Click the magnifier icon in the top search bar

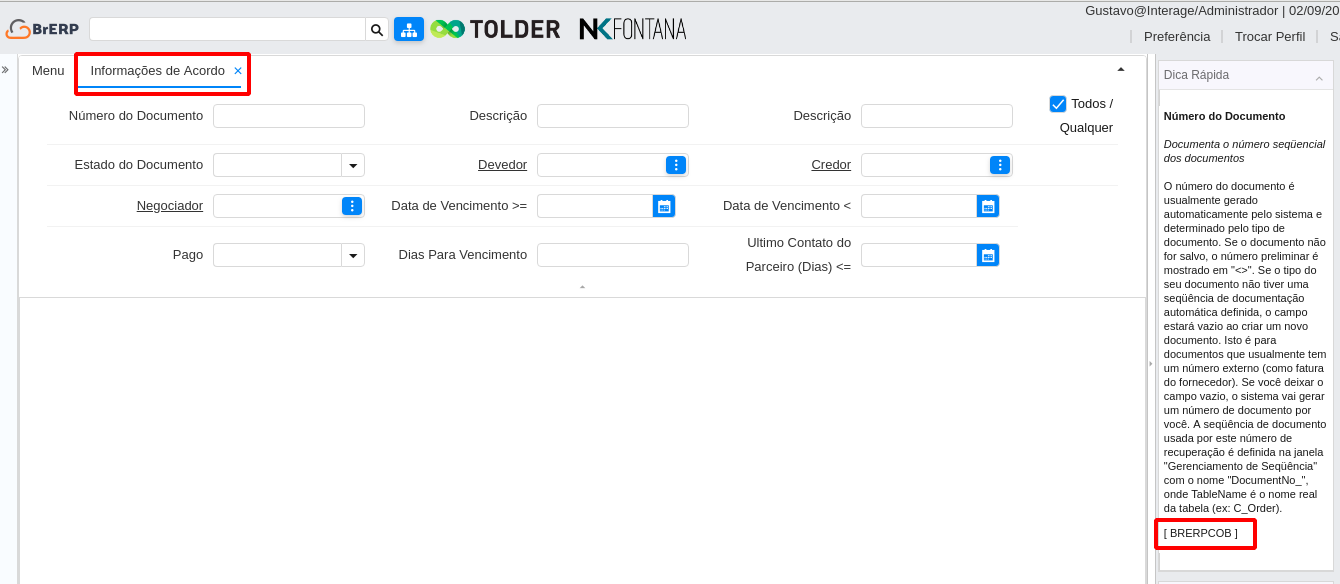point(377,29)
